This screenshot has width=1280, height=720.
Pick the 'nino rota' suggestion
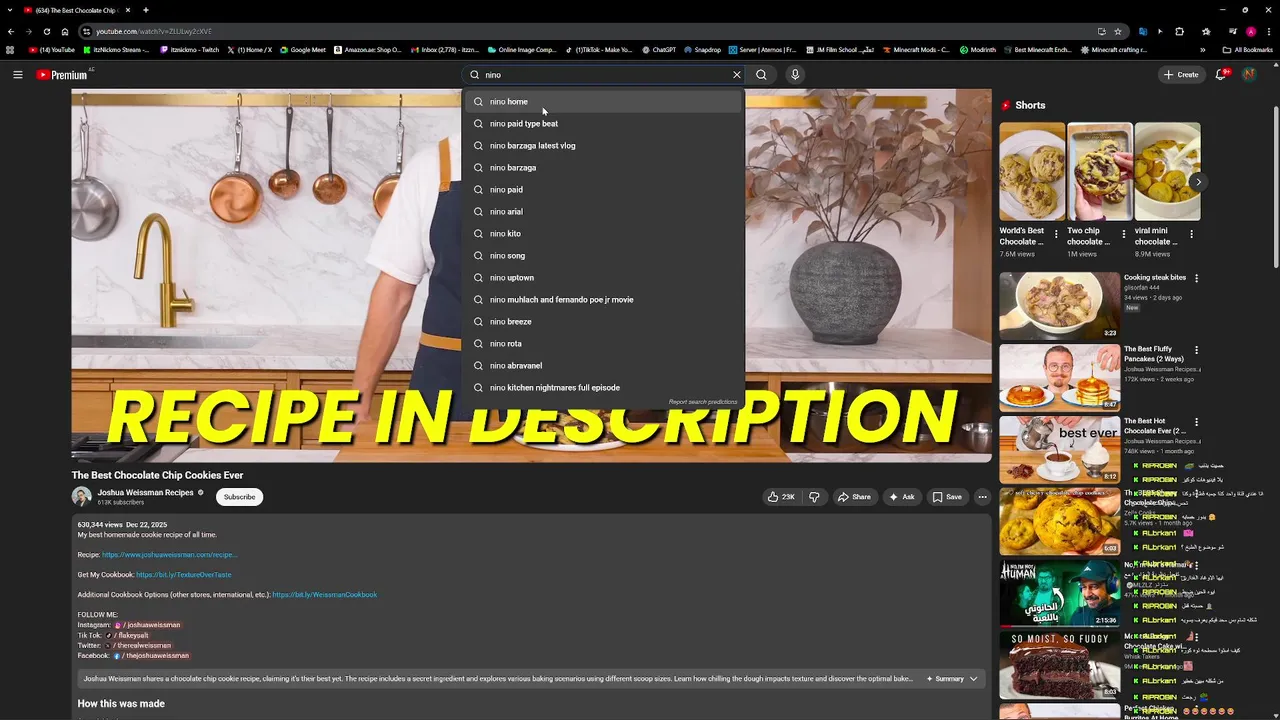click(604, 344)
